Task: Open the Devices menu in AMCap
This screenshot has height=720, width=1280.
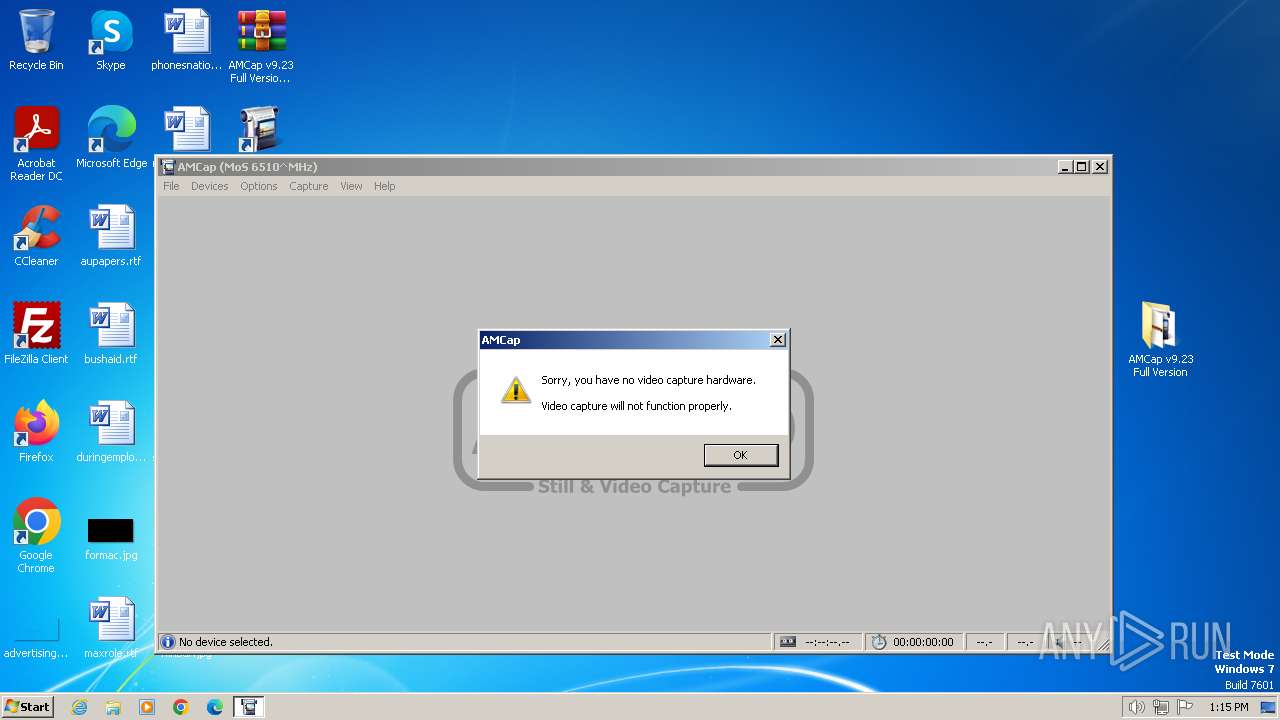Action: point(210,186)
